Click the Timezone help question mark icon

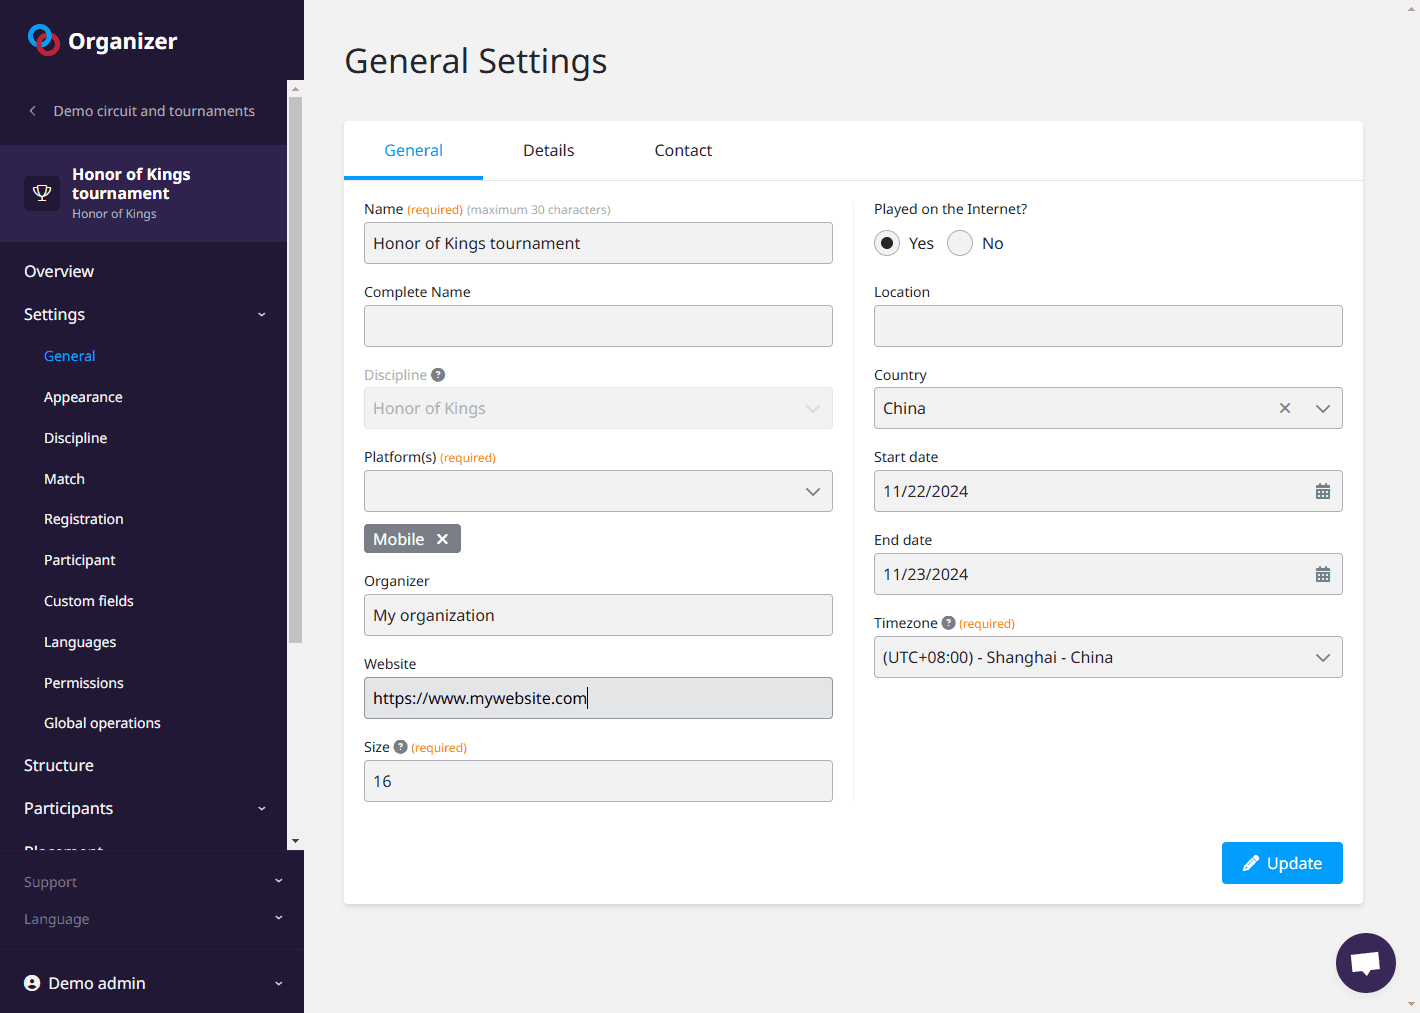click(948, 623)
